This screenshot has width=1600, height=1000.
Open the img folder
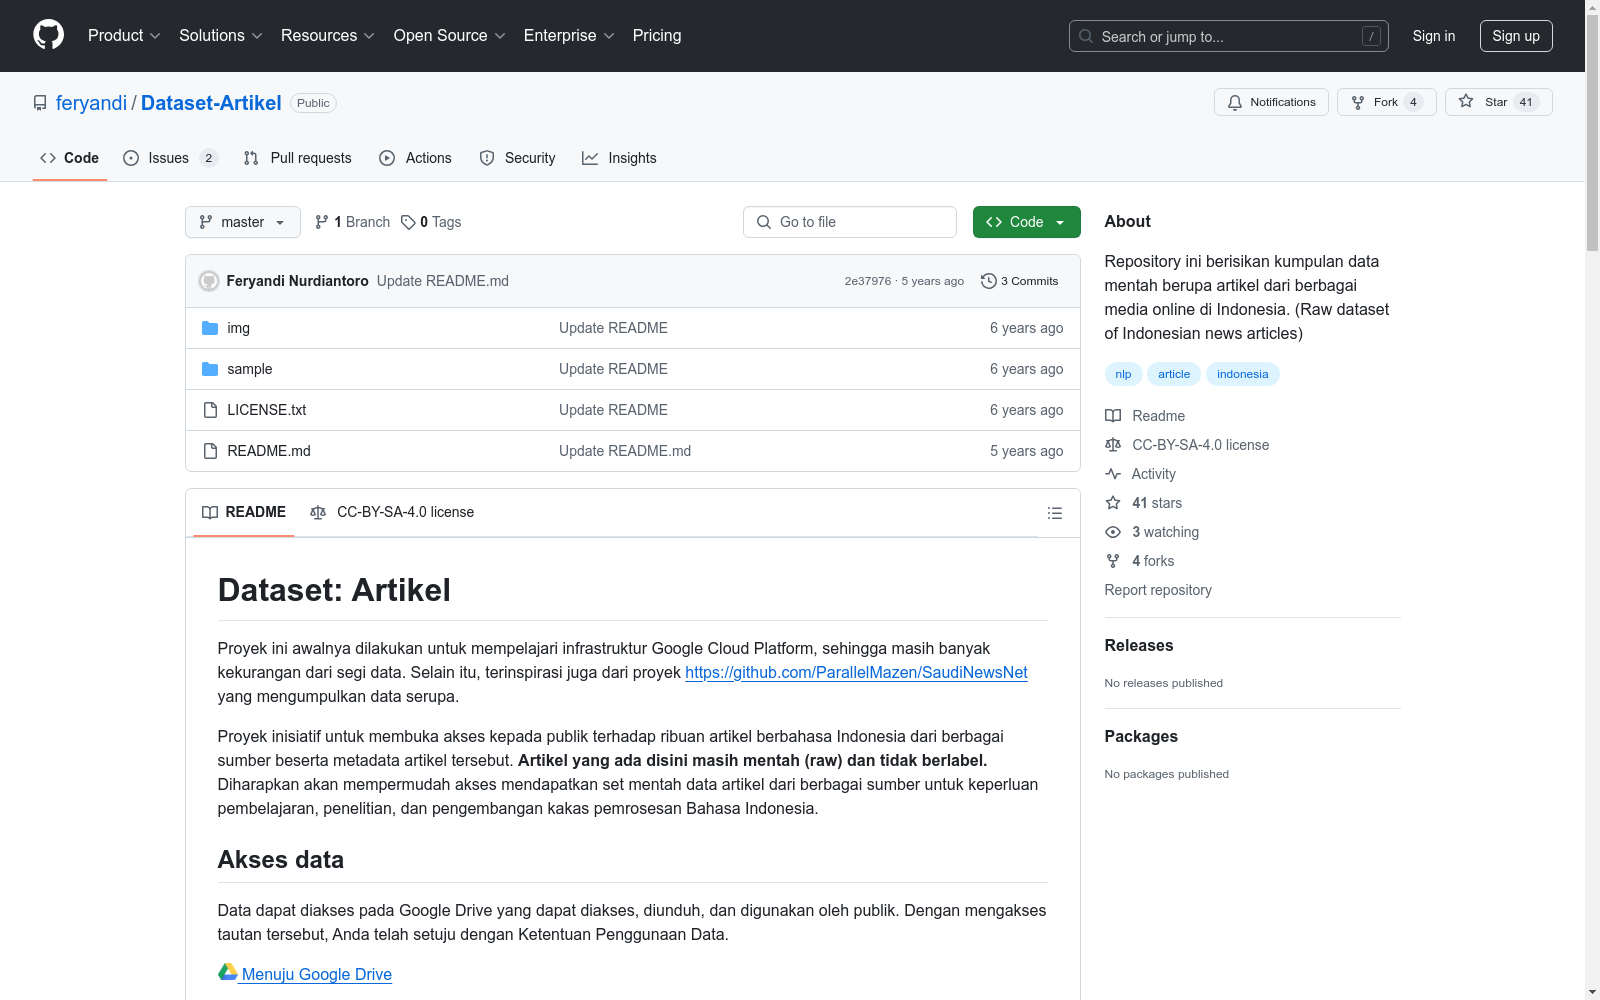(238, 328)
